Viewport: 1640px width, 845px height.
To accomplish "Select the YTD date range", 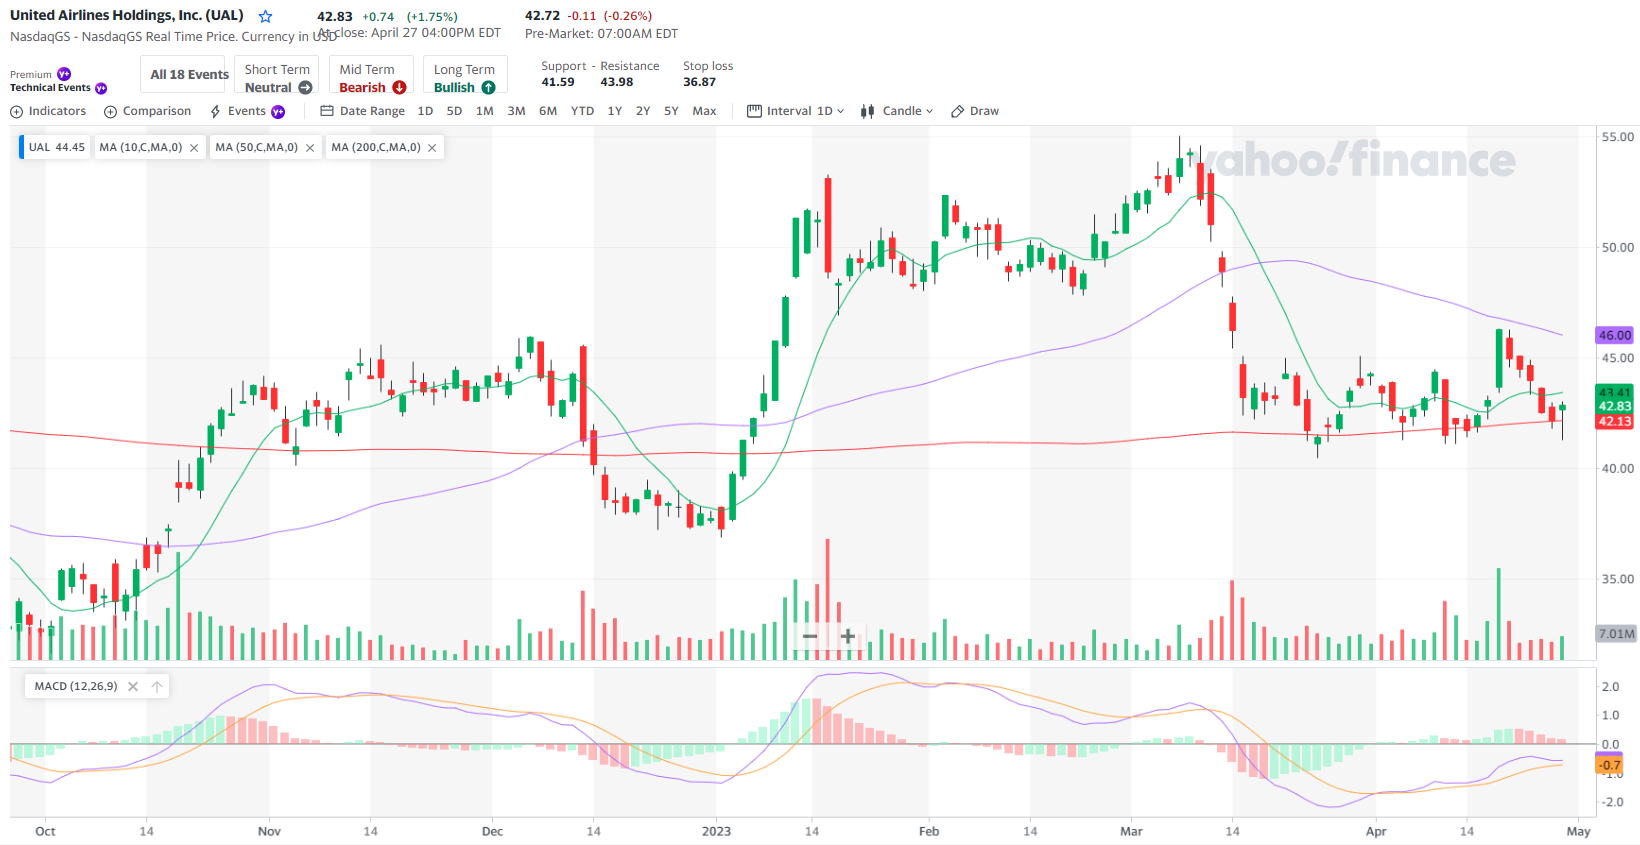I will (582, 111).
